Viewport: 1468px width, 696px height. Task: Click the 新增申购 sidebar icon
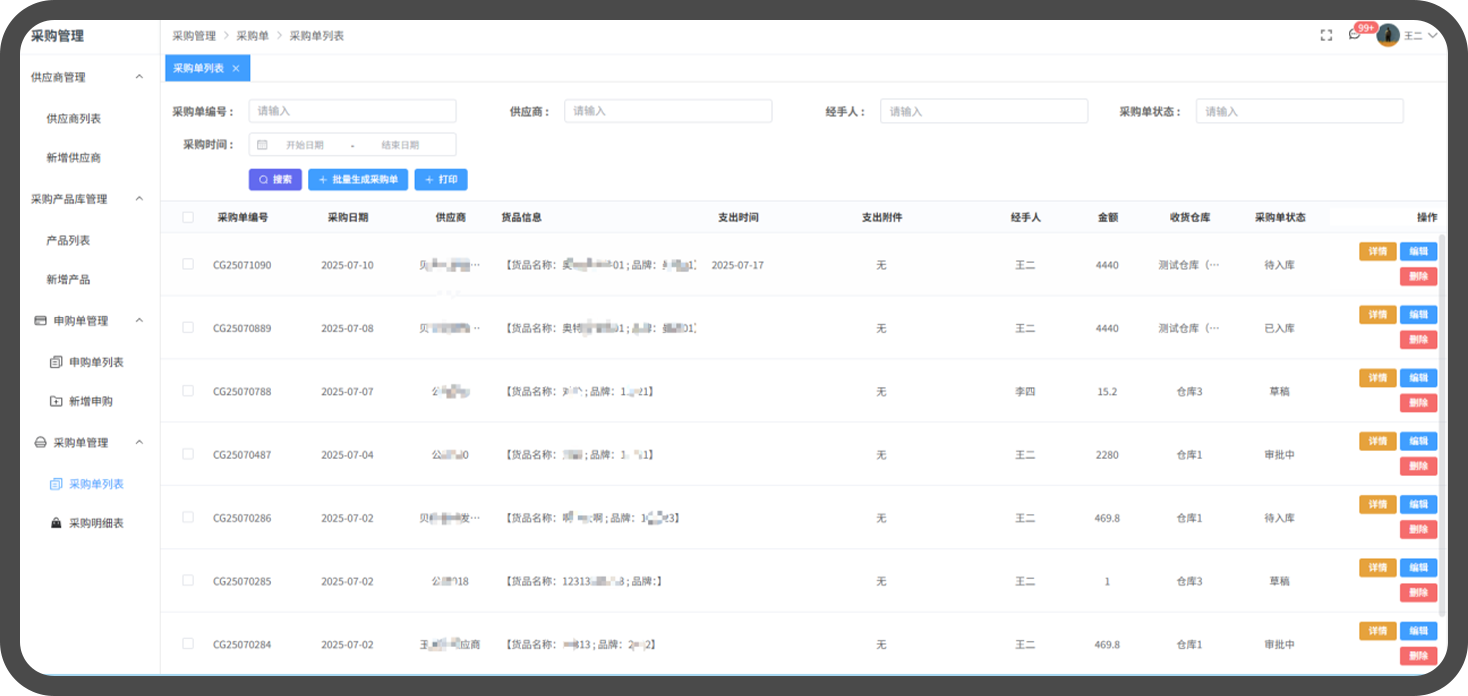coord(56,401)
